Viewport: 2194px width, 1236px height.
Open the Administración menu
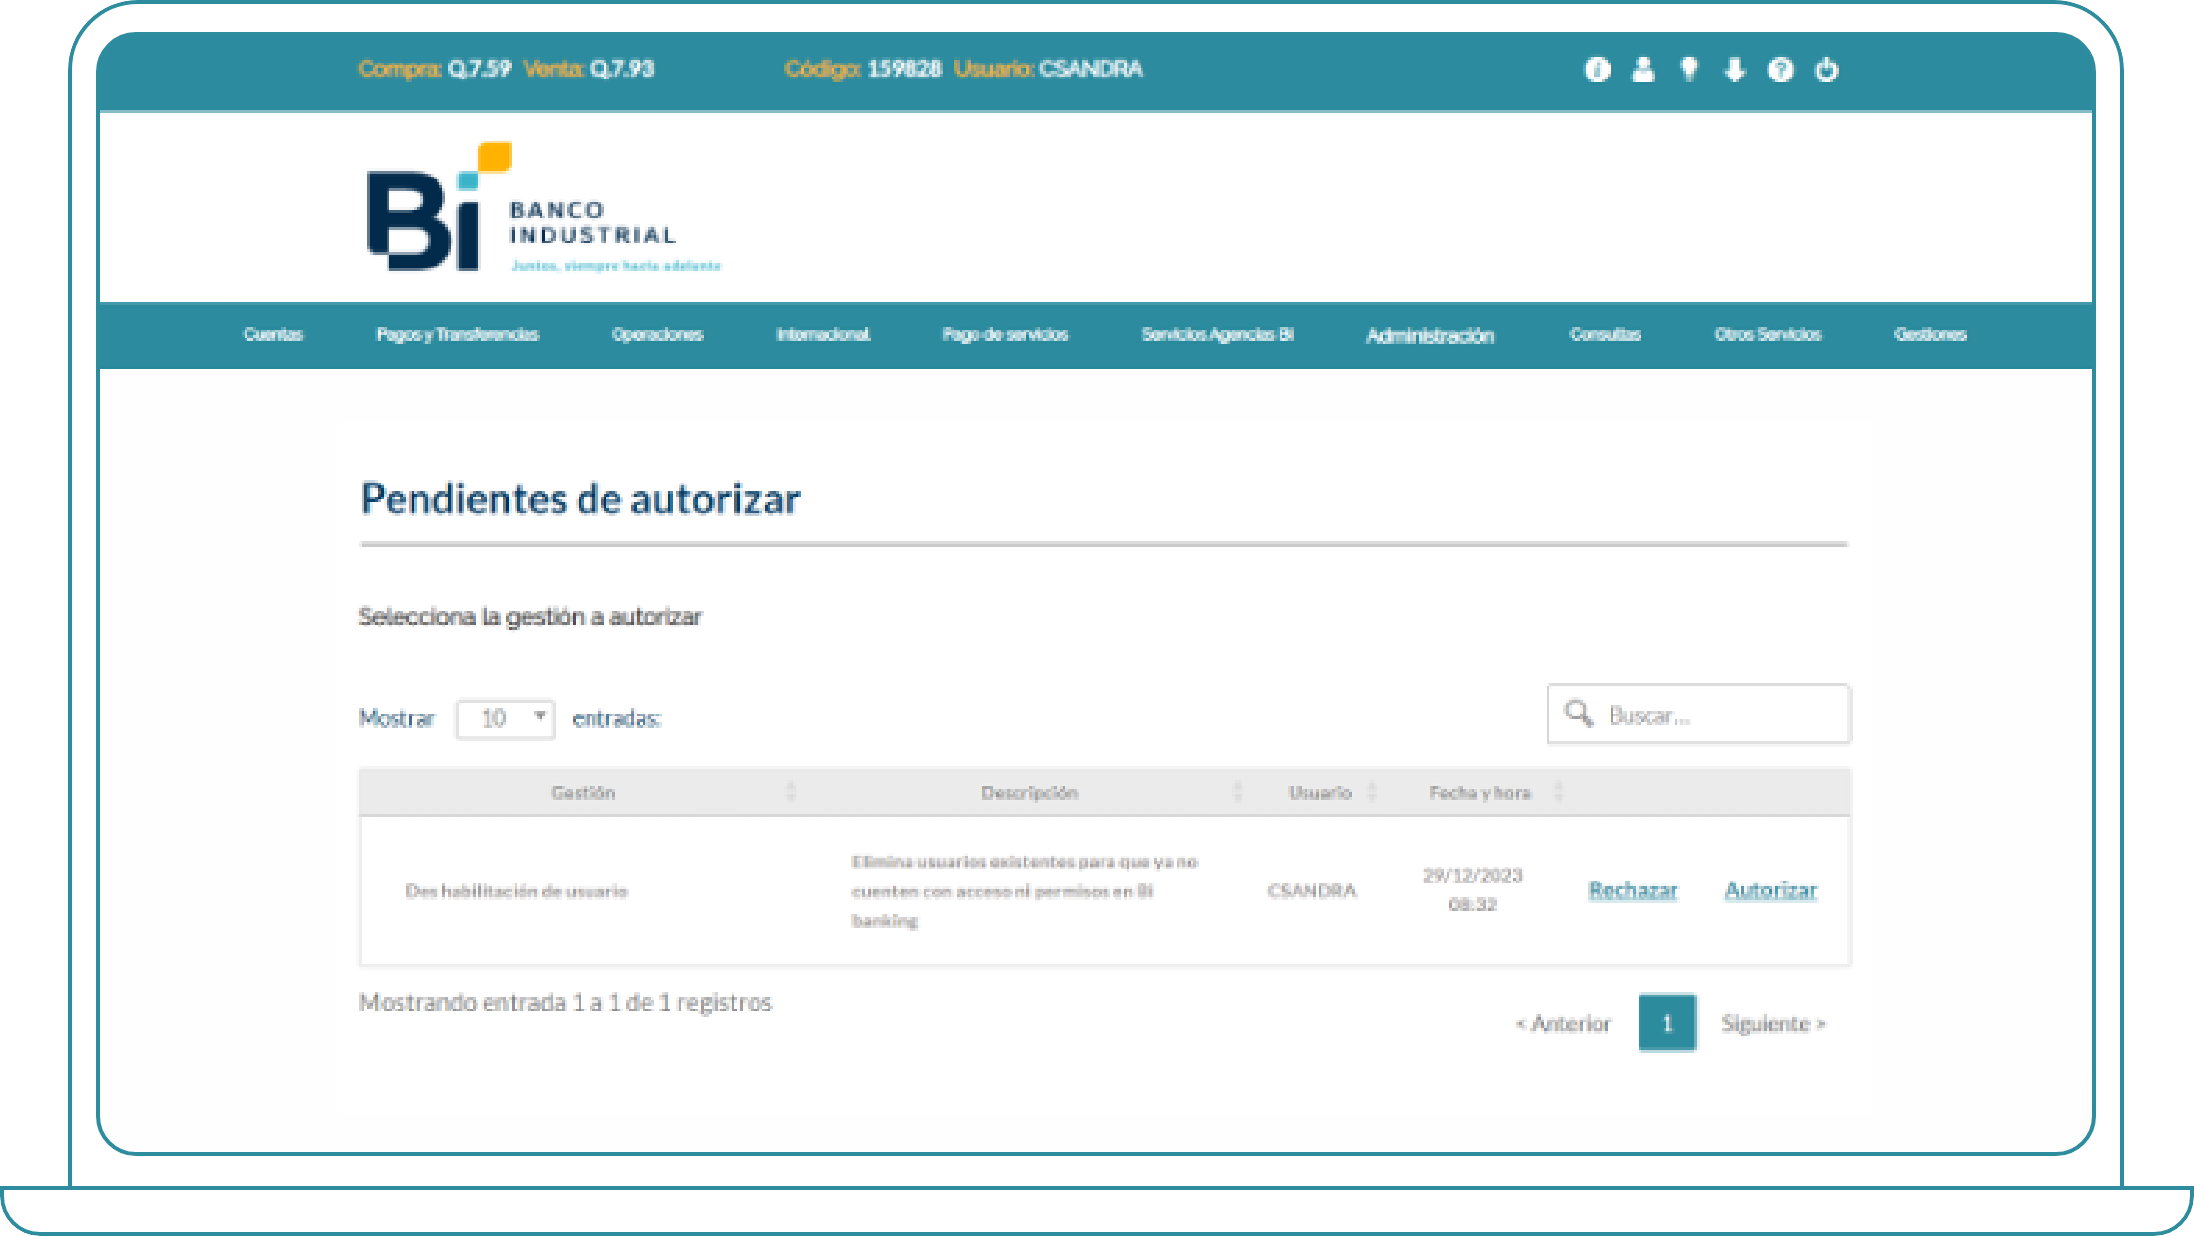(x=1430, y=336)
